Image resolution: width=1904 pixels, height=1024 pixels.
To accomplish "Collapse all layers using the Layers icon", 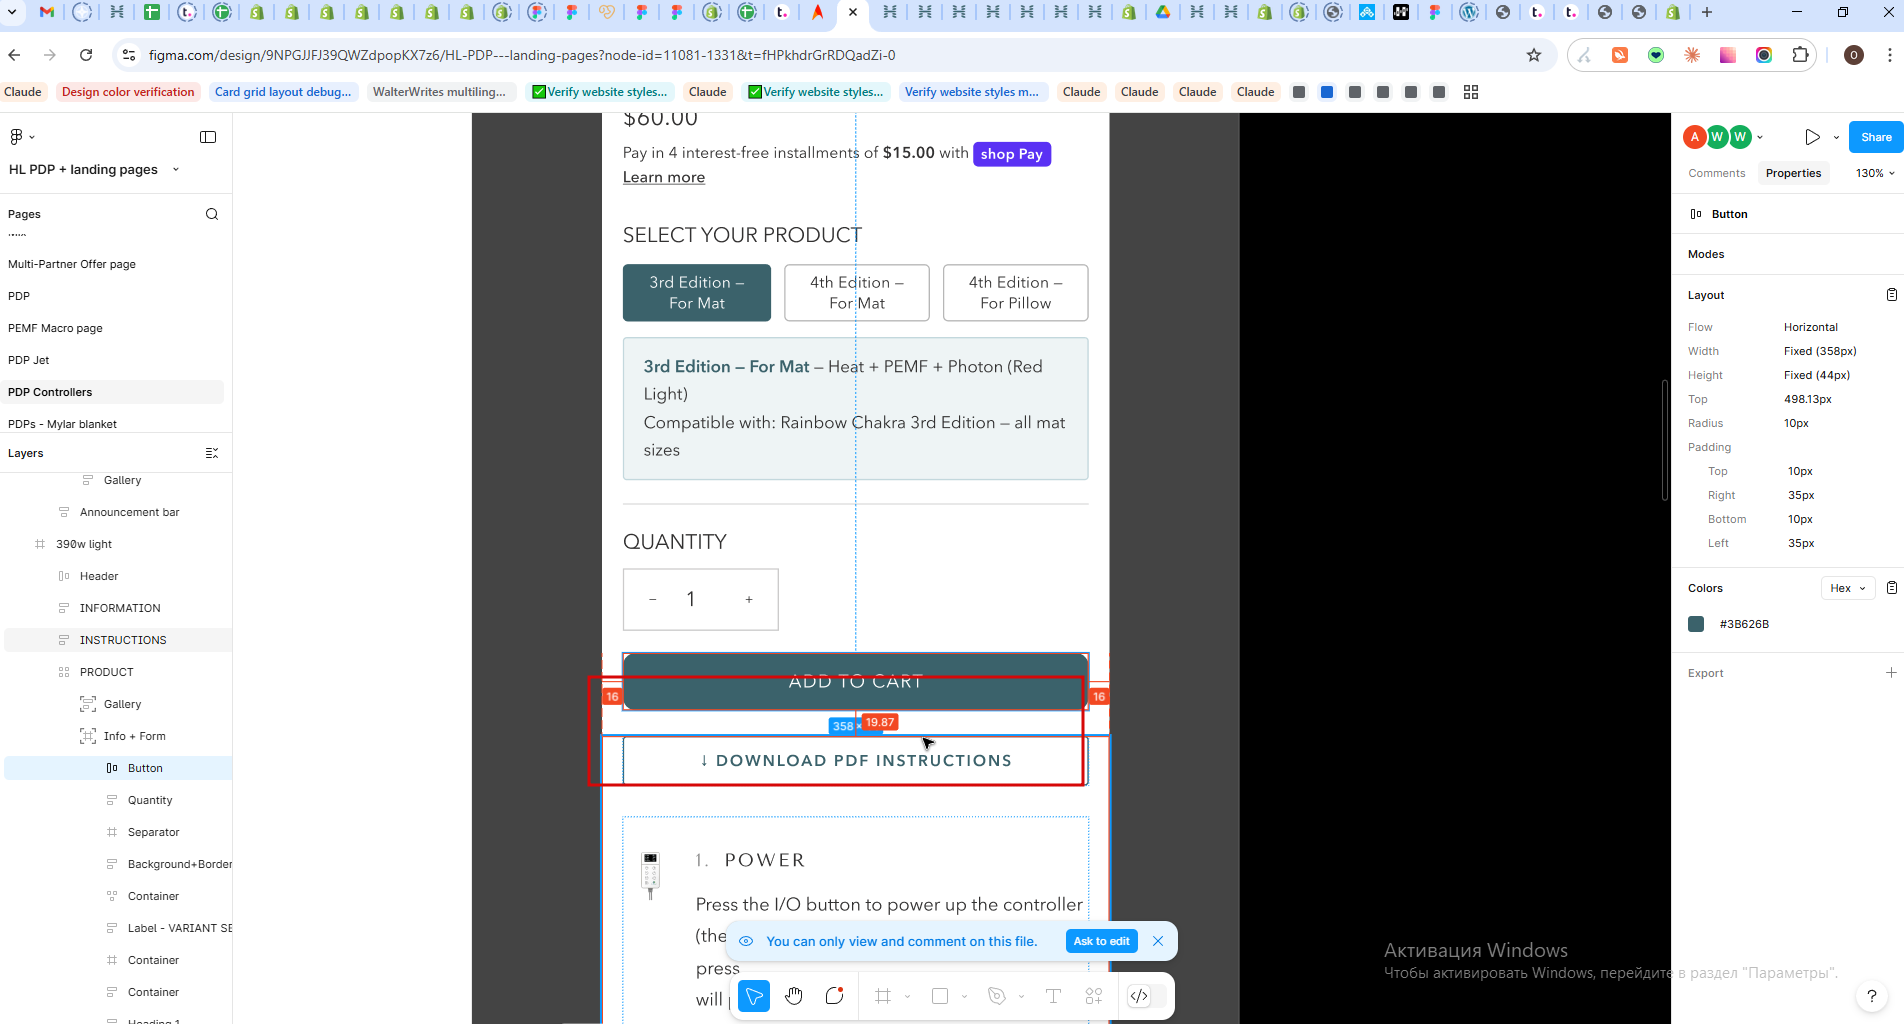I will (x=212, y=453).
